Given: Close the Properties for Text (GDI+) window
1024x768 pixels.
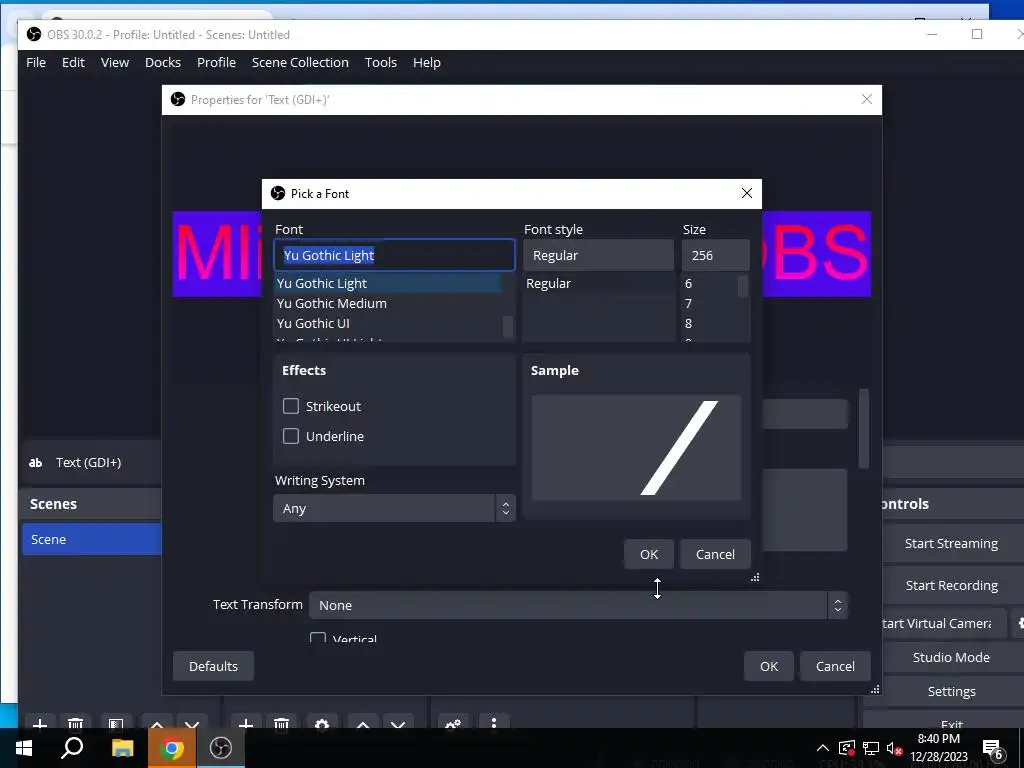Looking at the screenshot, I should coord(867,99).
